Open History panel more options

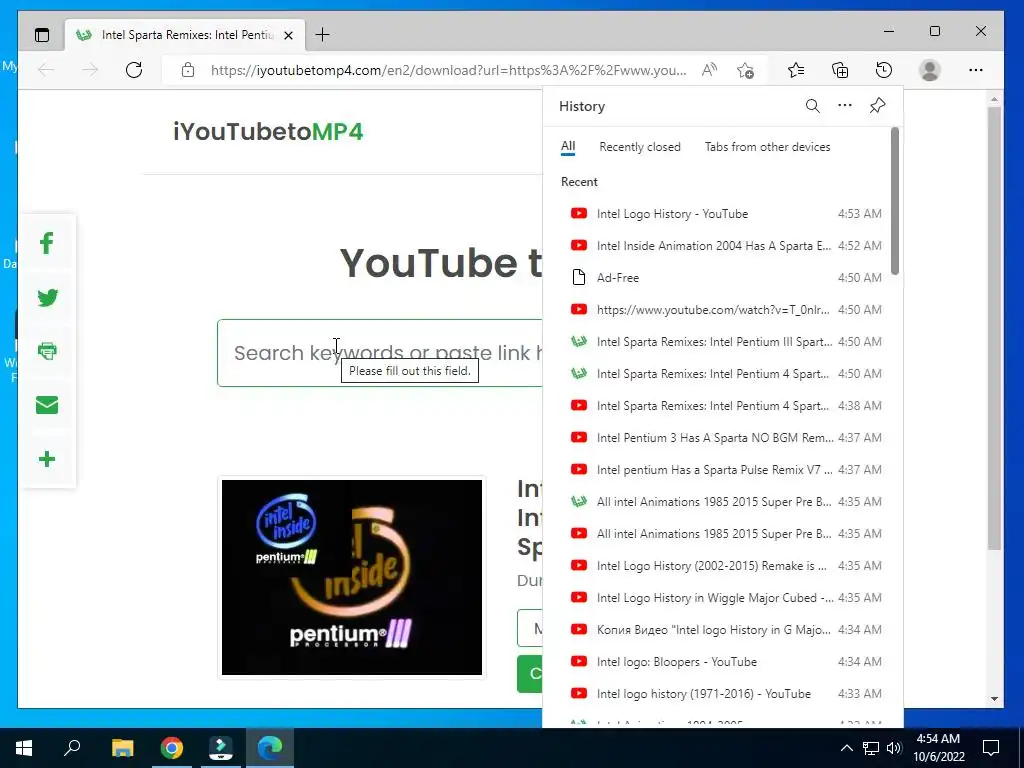pos(845,105)
